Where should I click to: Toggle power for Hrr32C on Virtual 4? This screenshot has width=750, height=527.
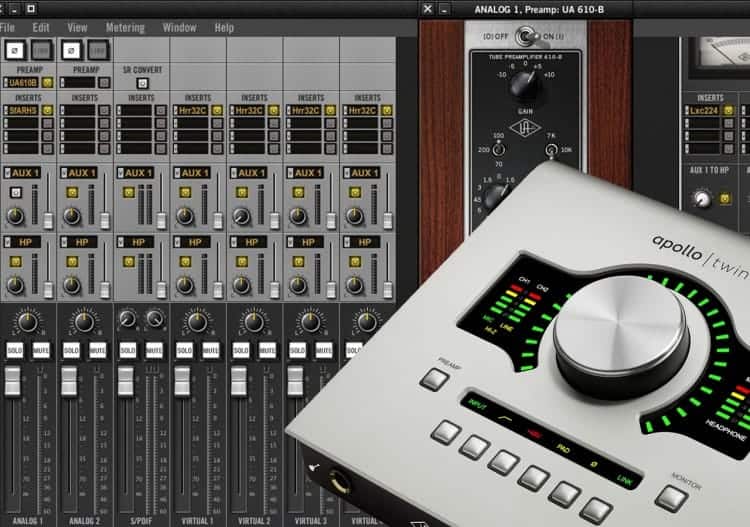386,110
